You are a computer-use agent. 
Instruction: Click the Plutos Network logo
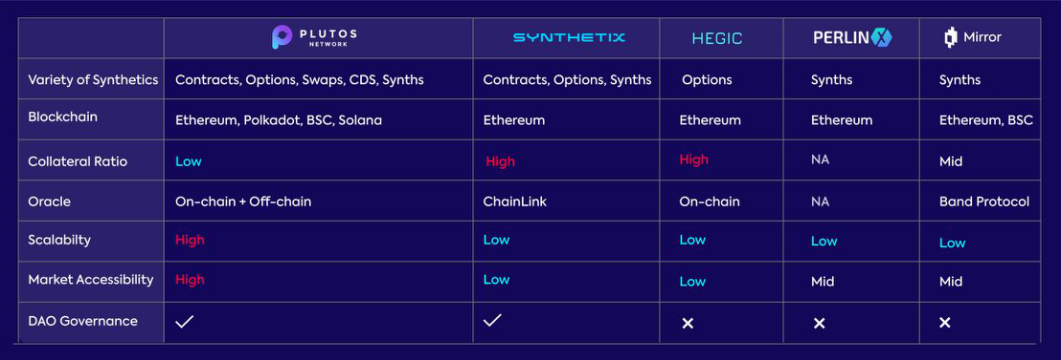(x=314, y=37)
